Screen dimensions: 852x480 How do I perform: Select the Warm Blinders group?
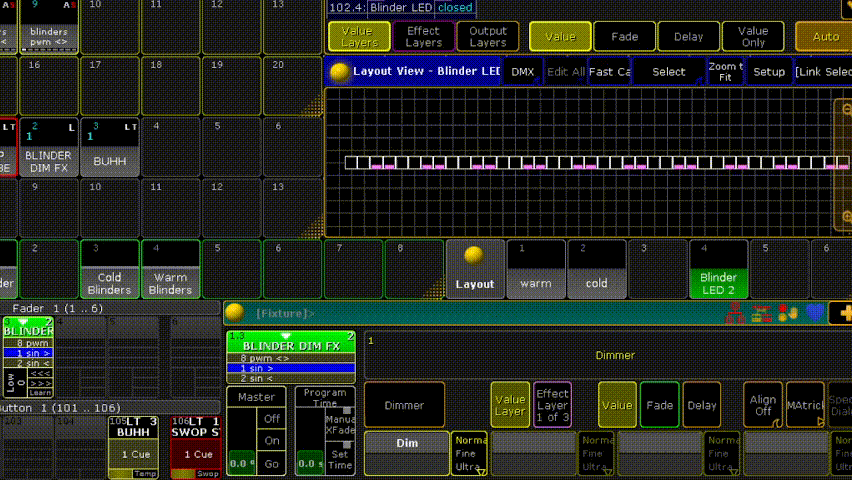[170, 269]
